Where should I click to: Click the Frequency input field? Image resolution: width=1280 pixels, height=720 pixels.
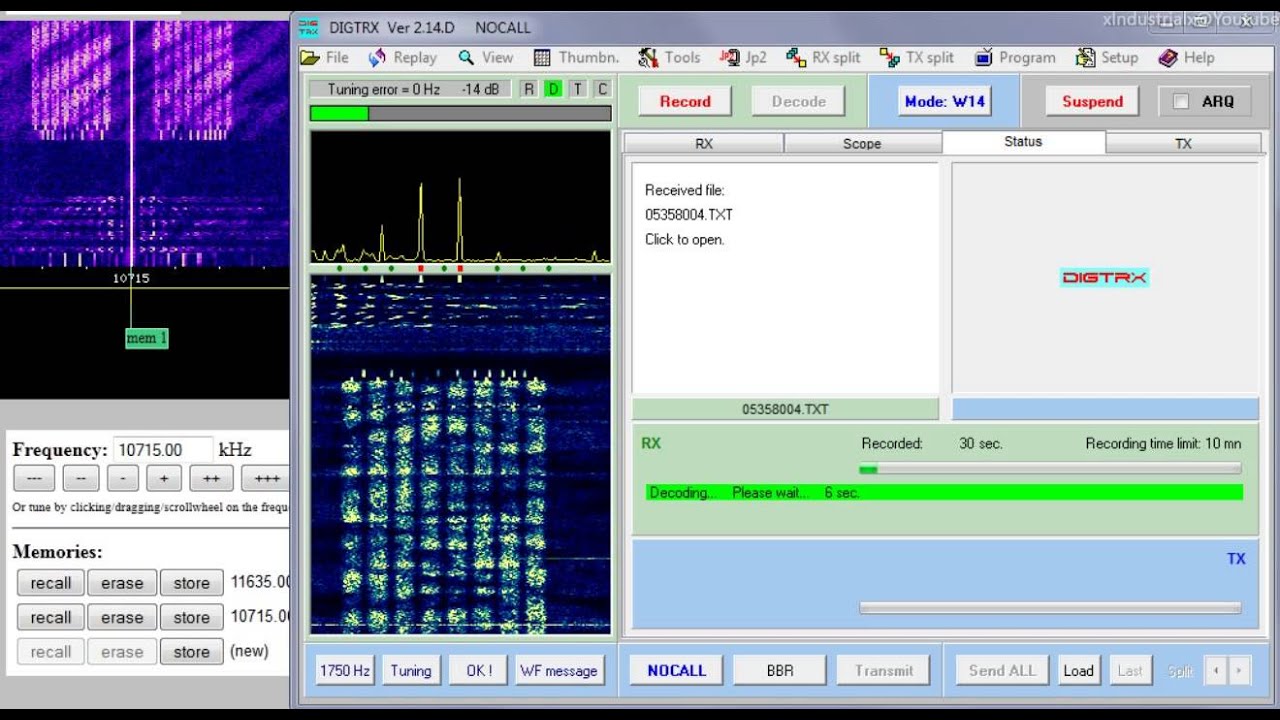163,450
